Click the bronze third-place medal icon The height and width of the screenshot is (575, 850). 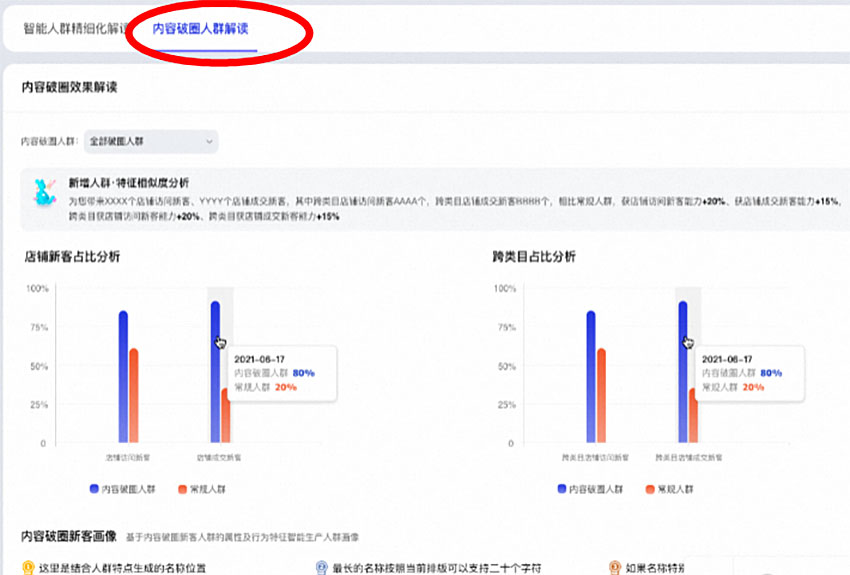click(615, 567)
